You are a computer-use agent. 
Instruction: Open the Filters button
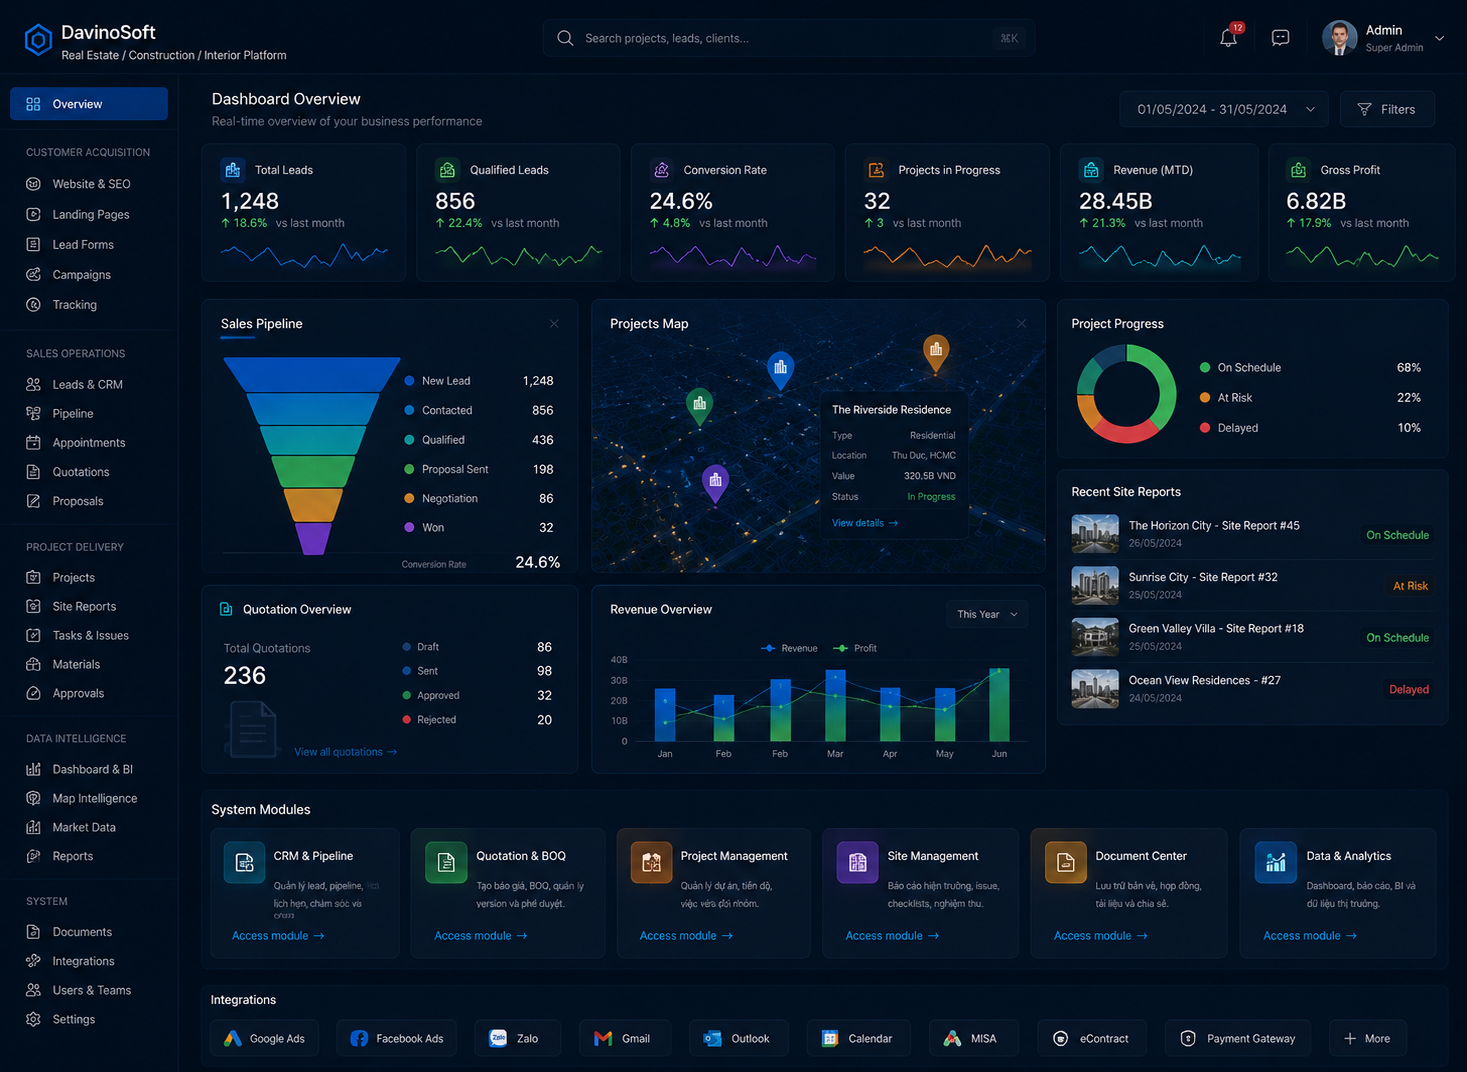point(1387,109)
